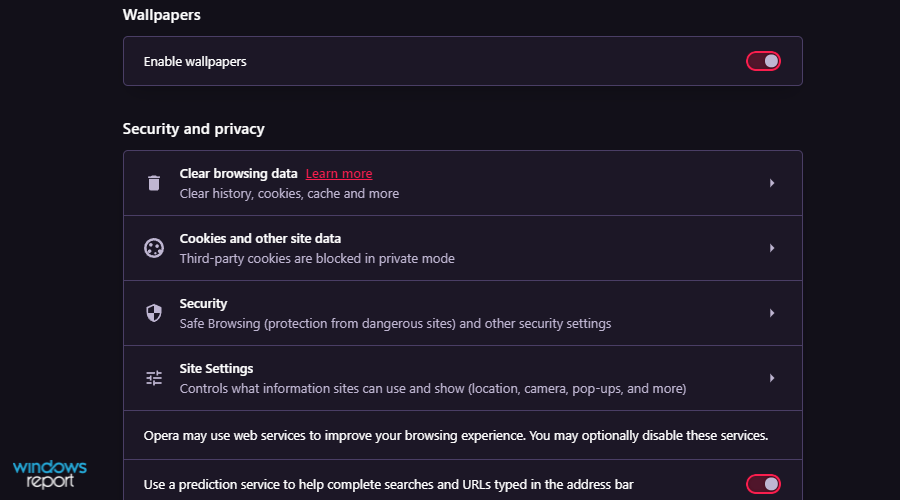
Task: Expand Cookies and other site data chevron
Action: 772,248
